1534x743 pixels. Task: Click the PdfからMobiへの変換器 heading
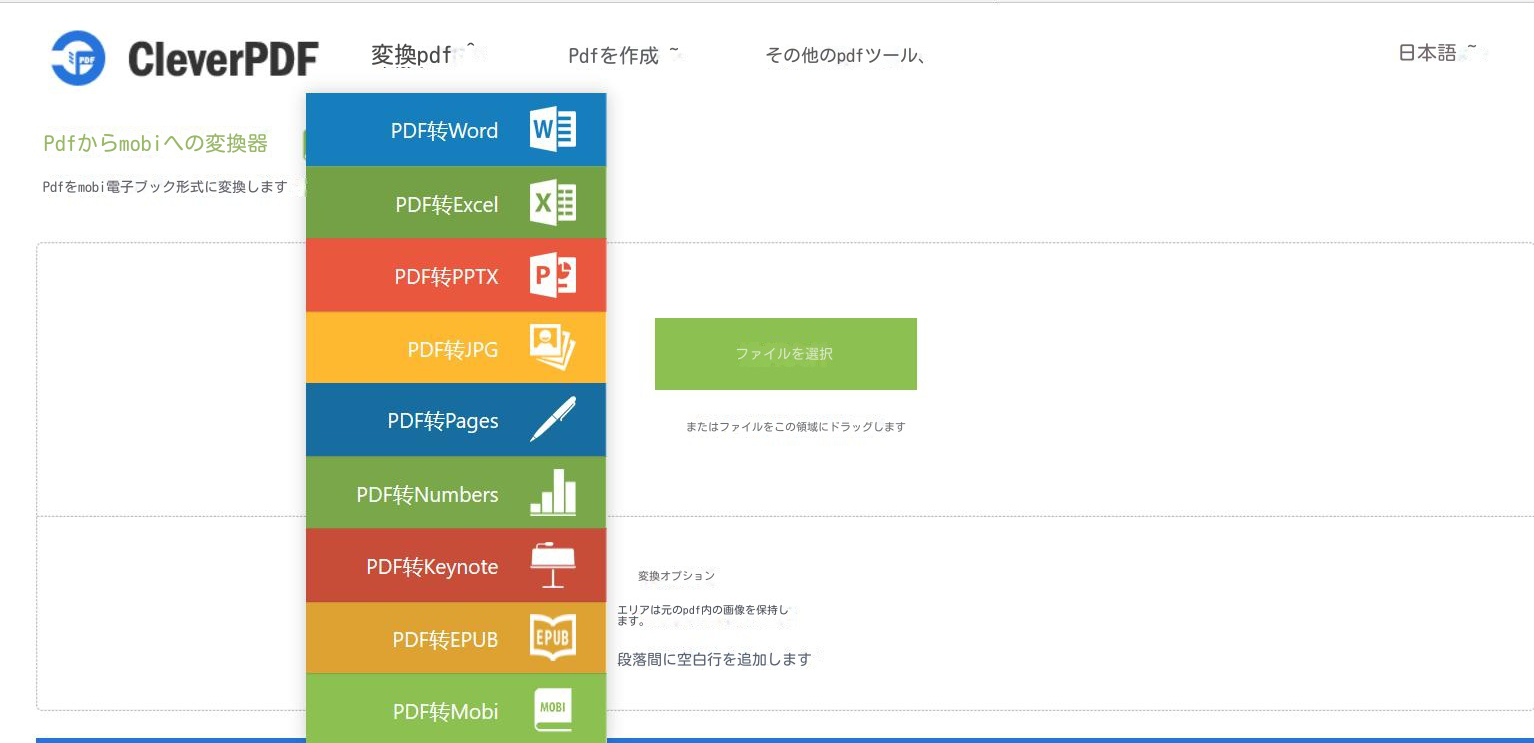[x=156, y=144]
